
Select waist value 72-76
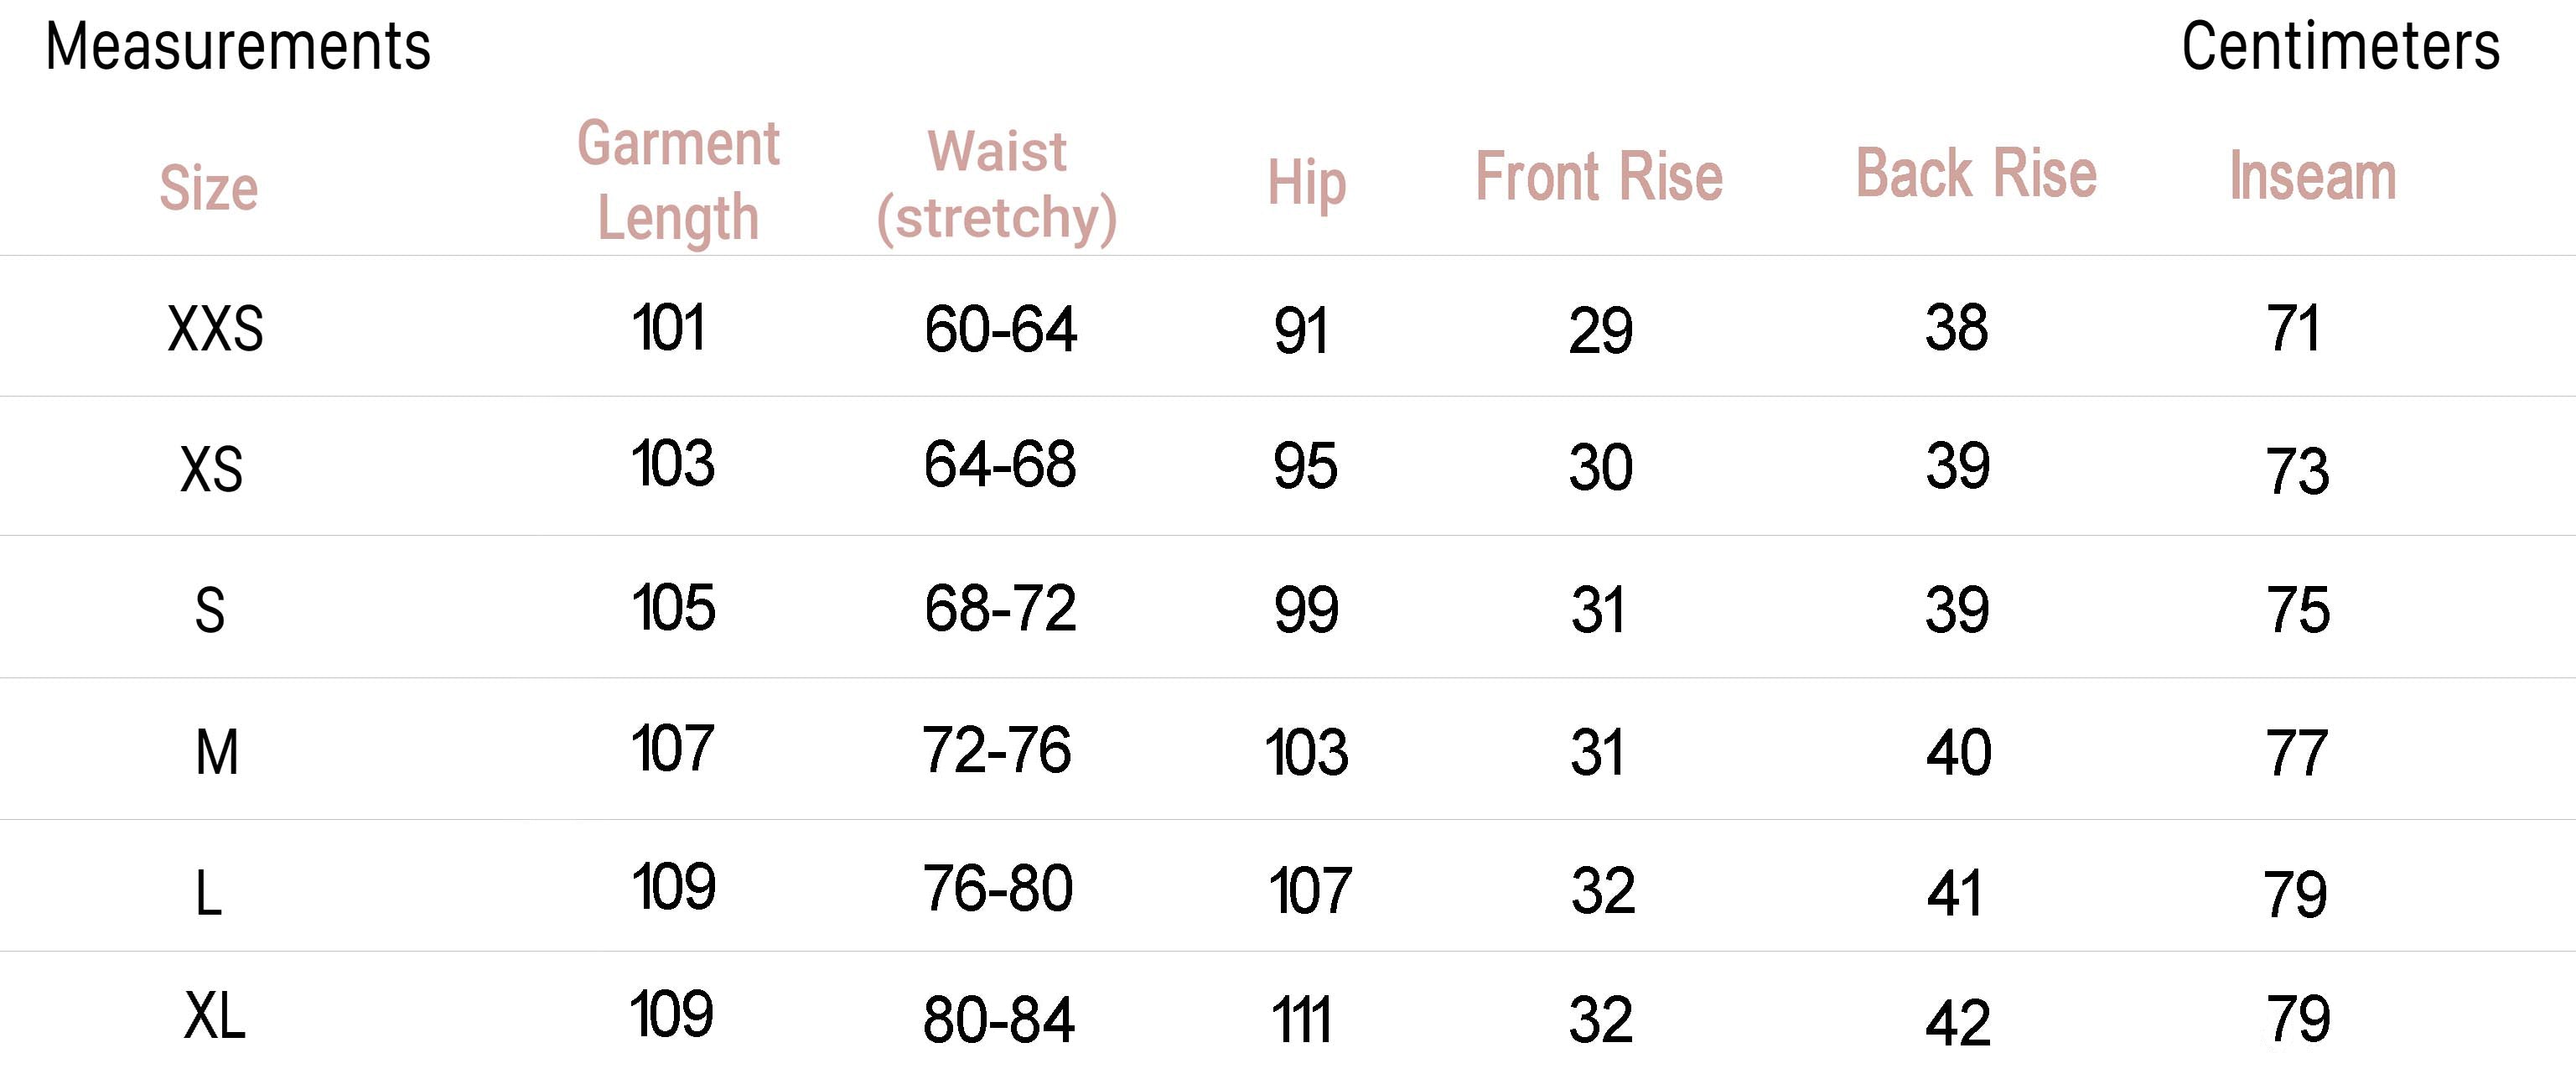(997, 750)
